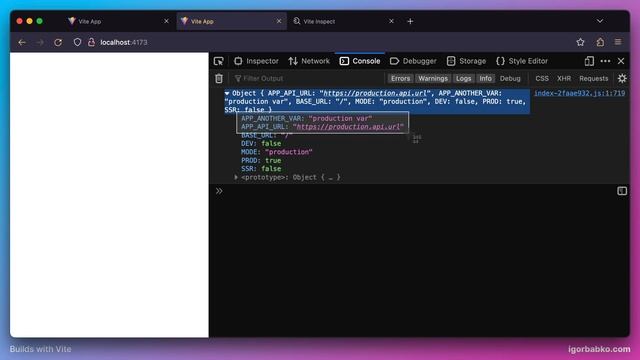Focus the Filter Output field
This screenshot has width=640, height=360.
308,78
